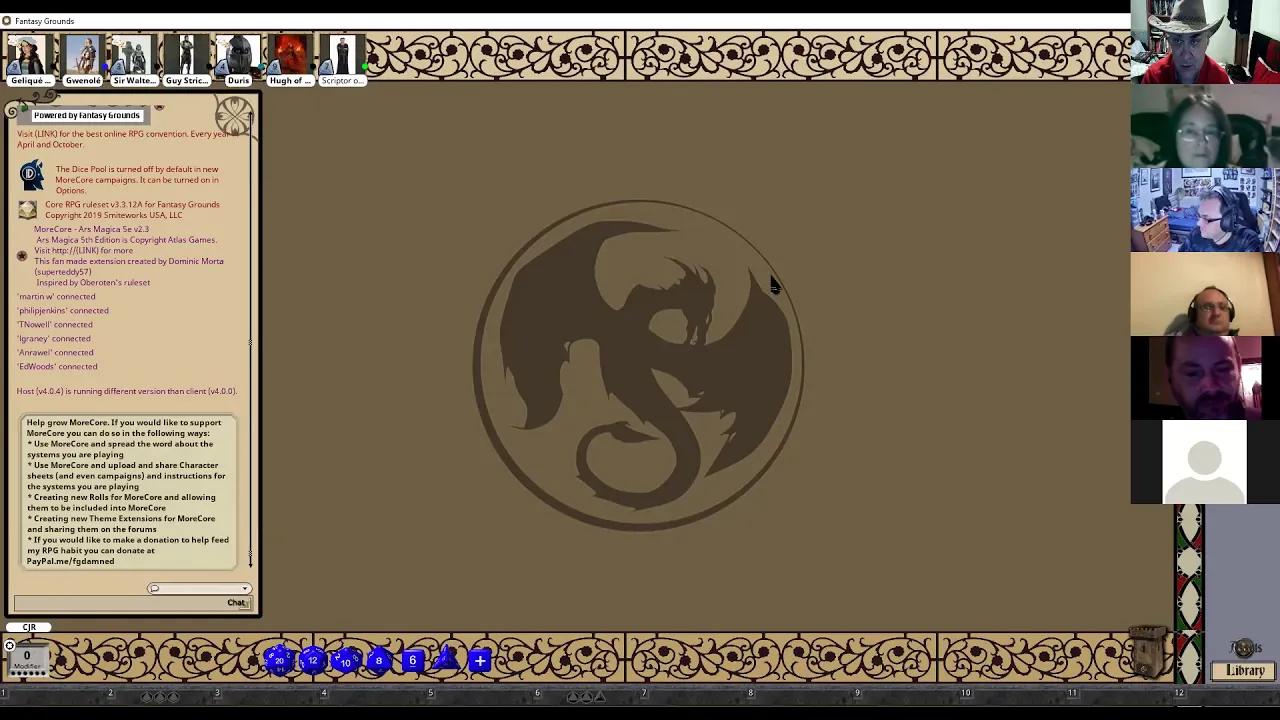Image resolution: width=1280 pixels, height=720 pixels.
Task: Click "'Anrawel' connected" message
Action: tap(55, 352)
